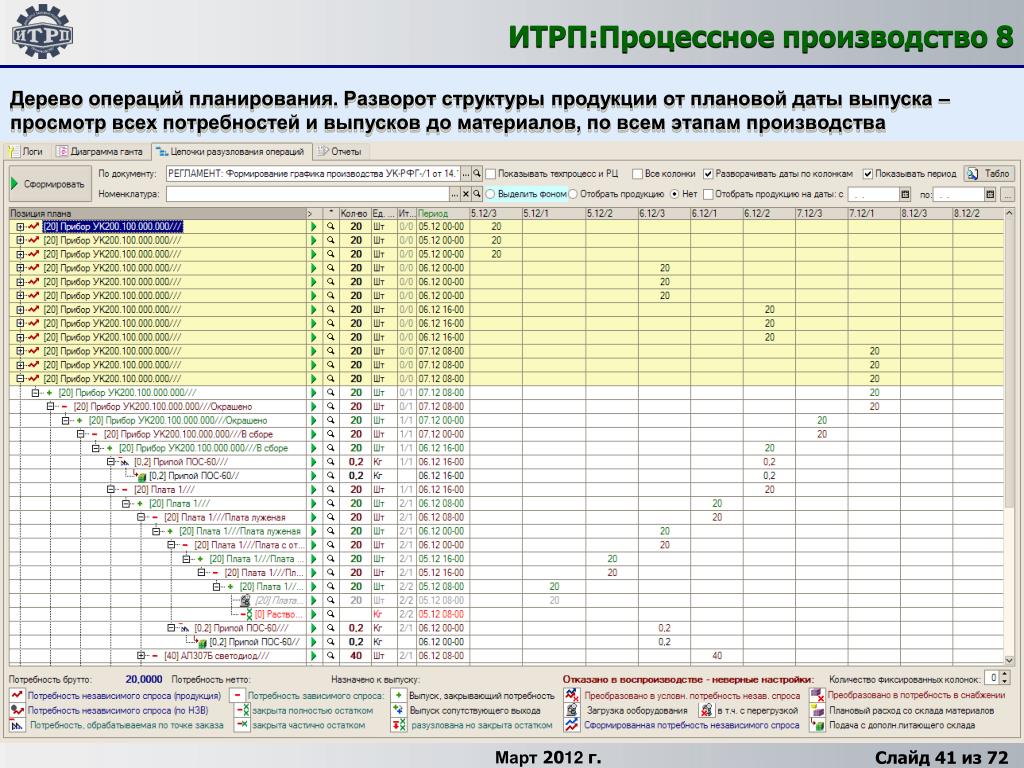Uncheck Разворачивать даты по колонкам
1024x768 pixels.
708,174
